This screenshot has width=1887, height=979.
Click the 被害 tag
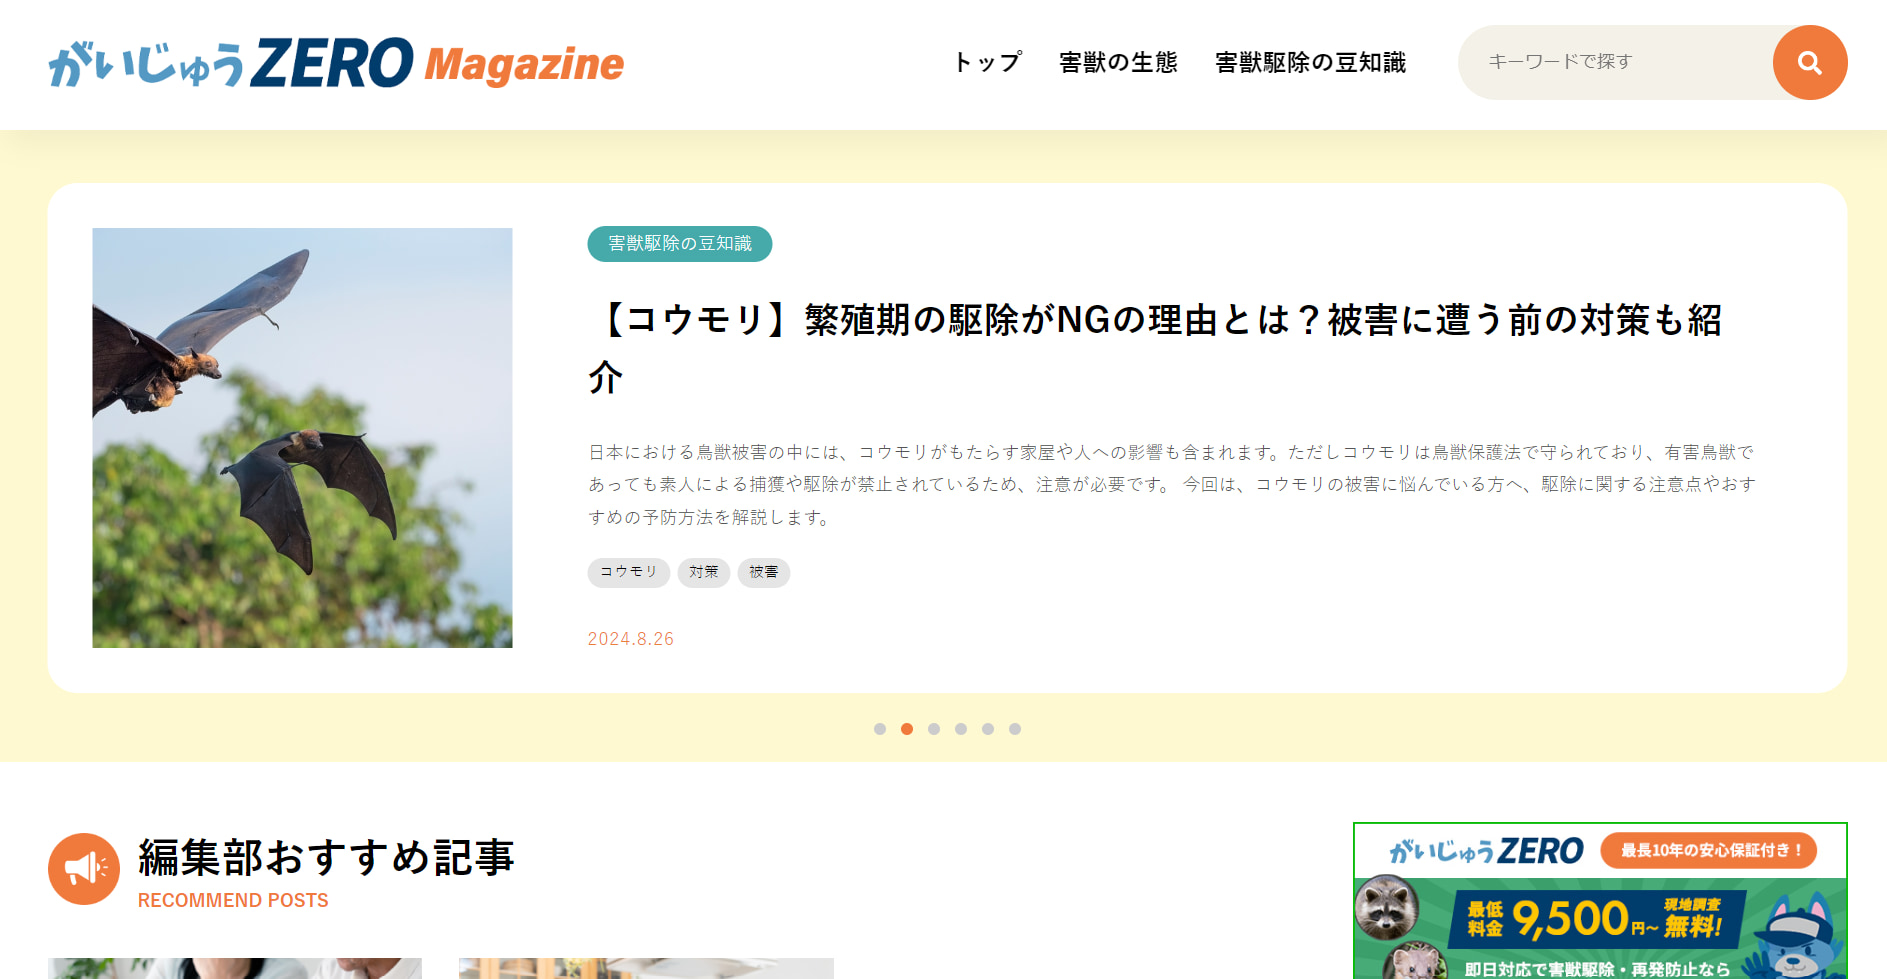764,572
